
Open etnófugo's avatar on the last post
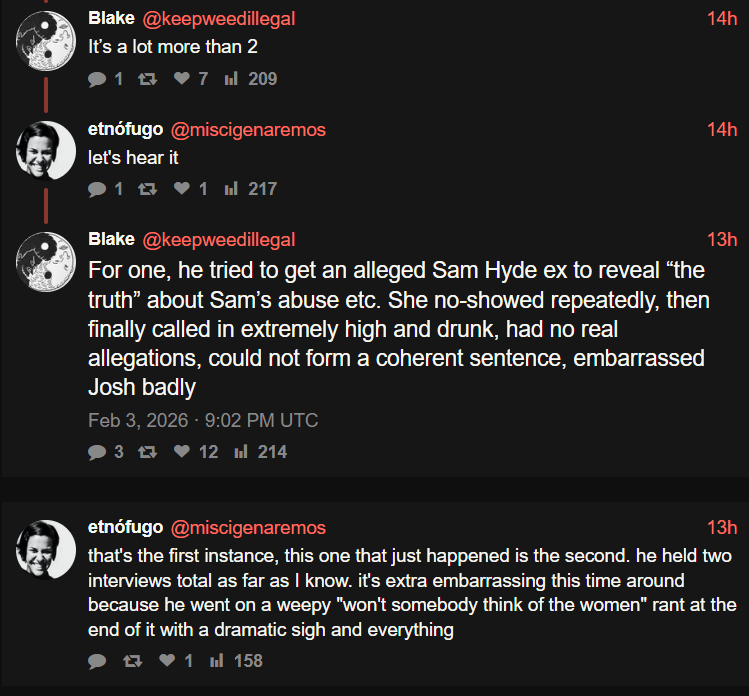point(45,548)
